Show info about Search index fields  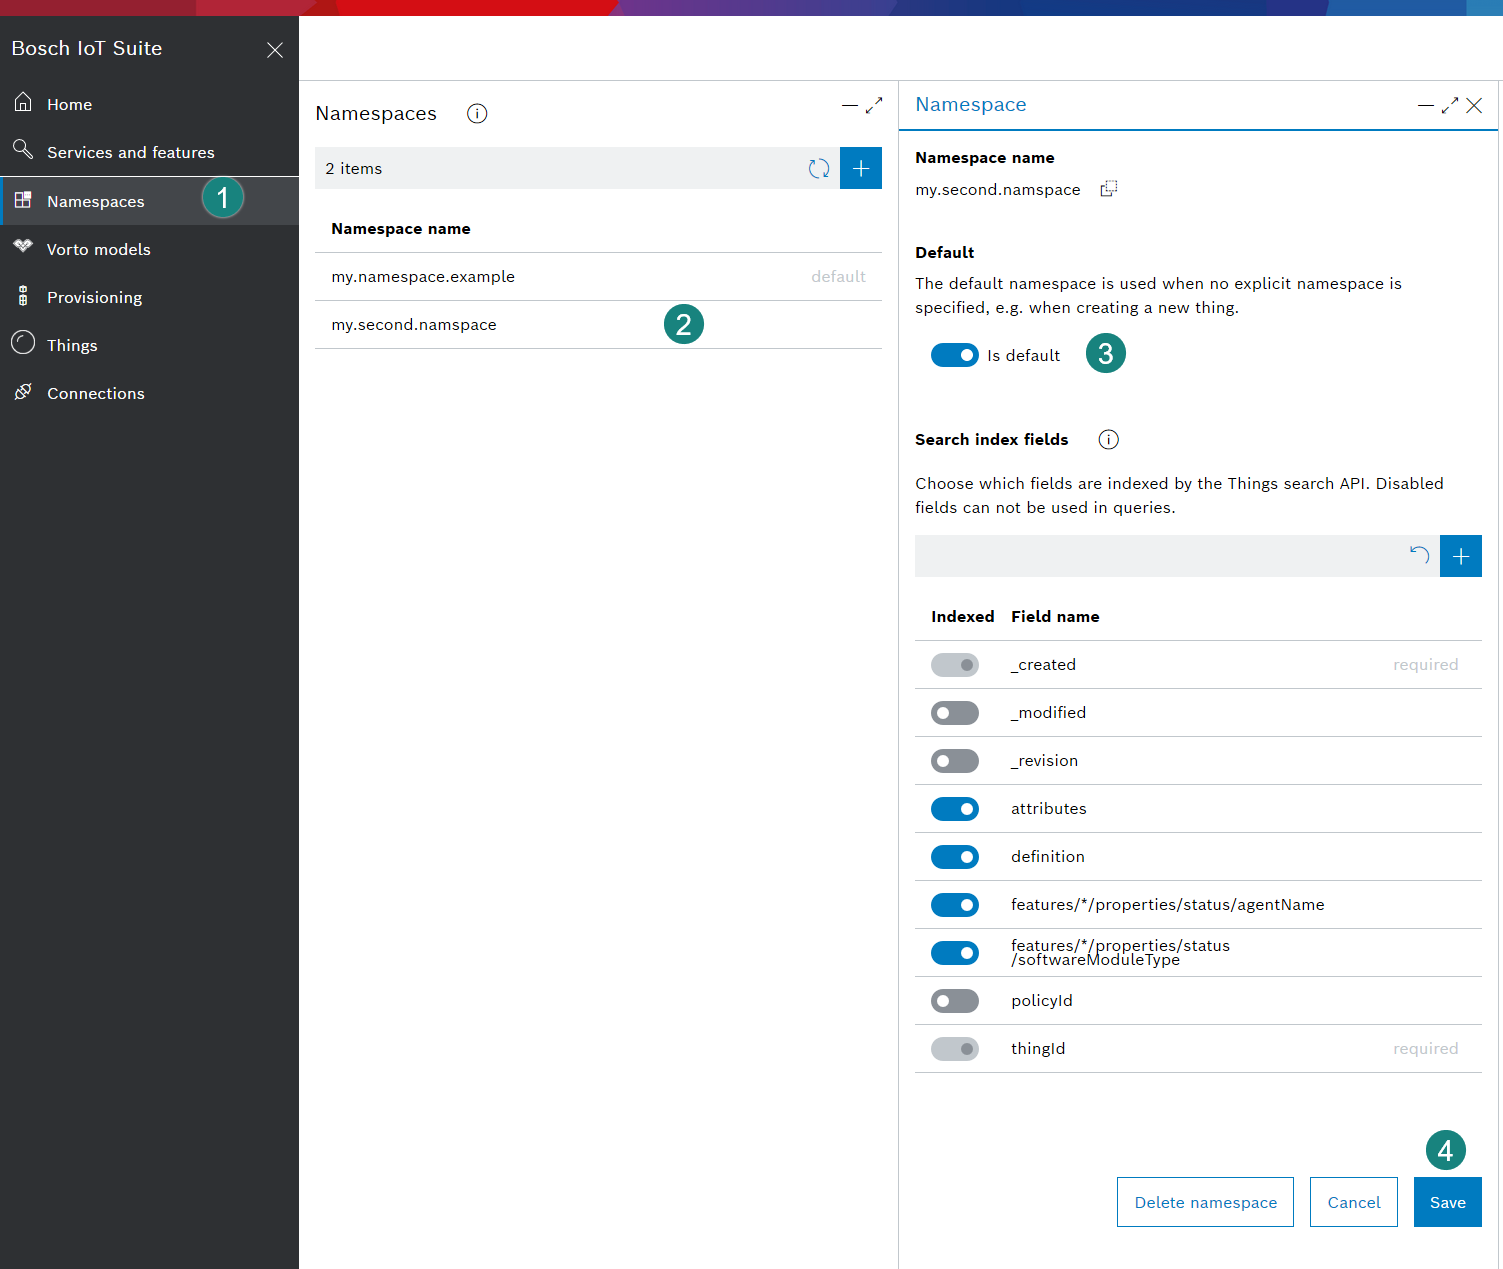(1108, 439)
